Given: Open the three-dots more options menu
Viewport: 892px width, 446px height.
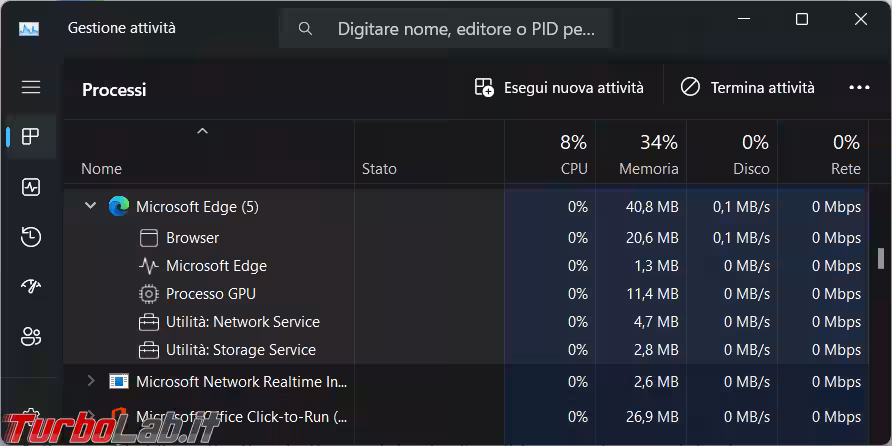Looking at the screenshot, I should 859,88.
